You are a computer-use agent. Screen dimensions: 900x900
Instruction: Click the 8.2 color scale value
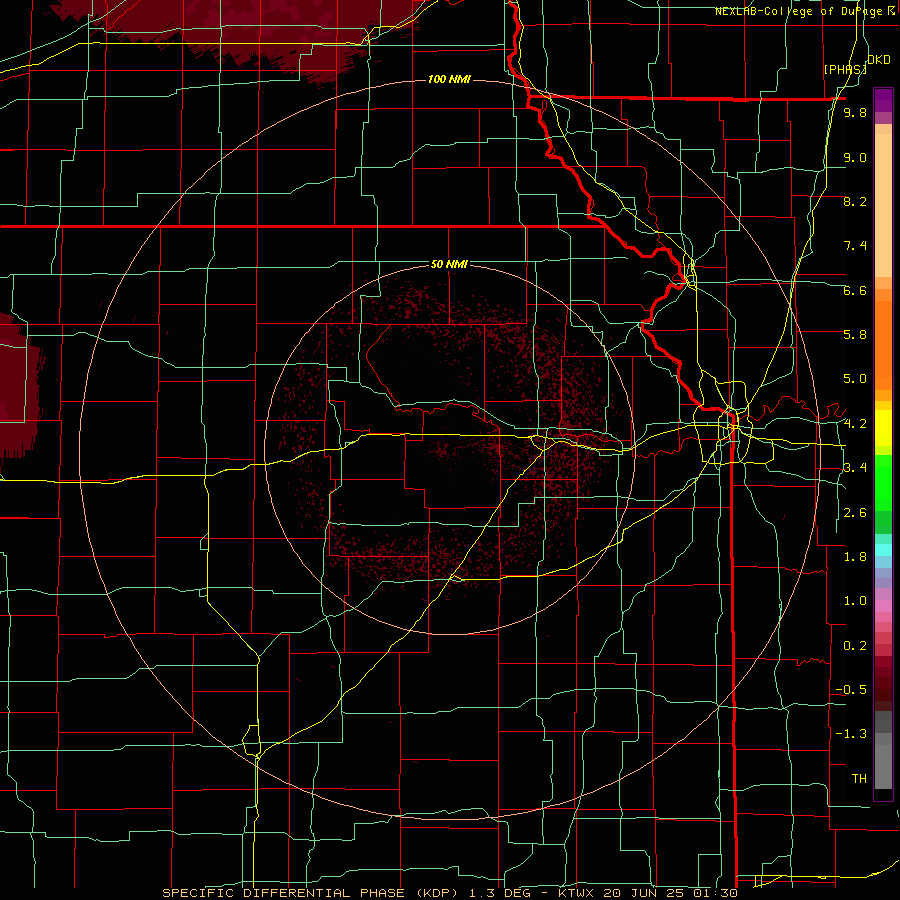click(855, 201)
